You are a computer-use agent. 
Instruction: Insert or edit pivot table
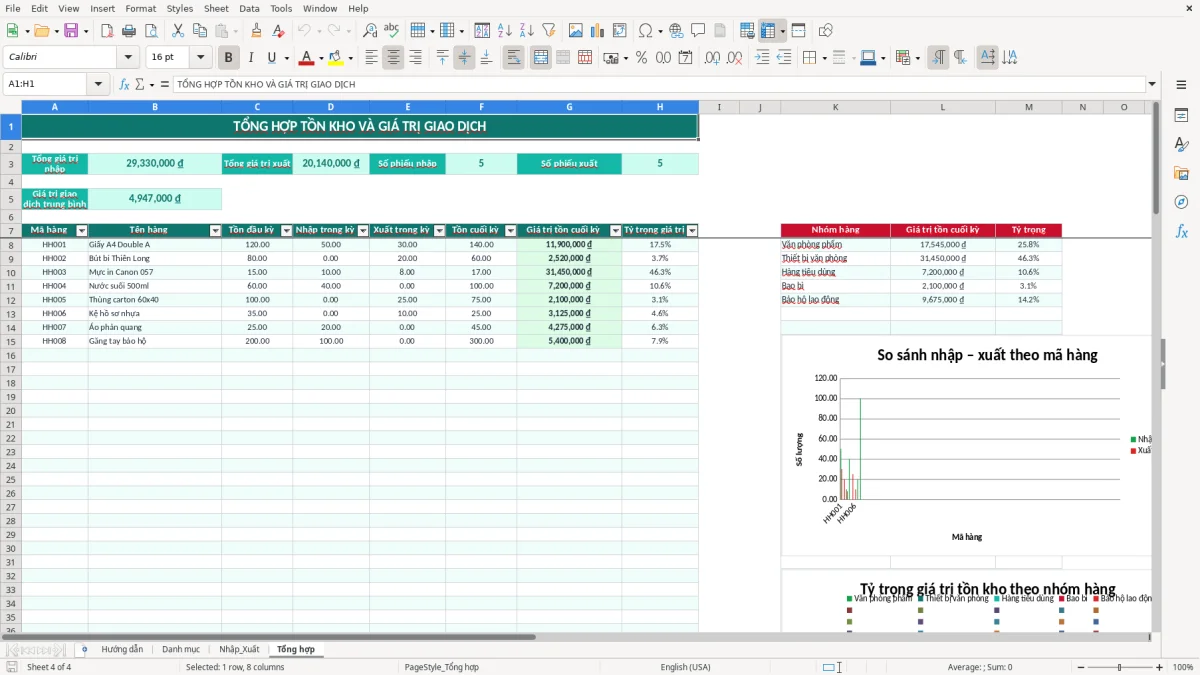[x=620, y=31]
